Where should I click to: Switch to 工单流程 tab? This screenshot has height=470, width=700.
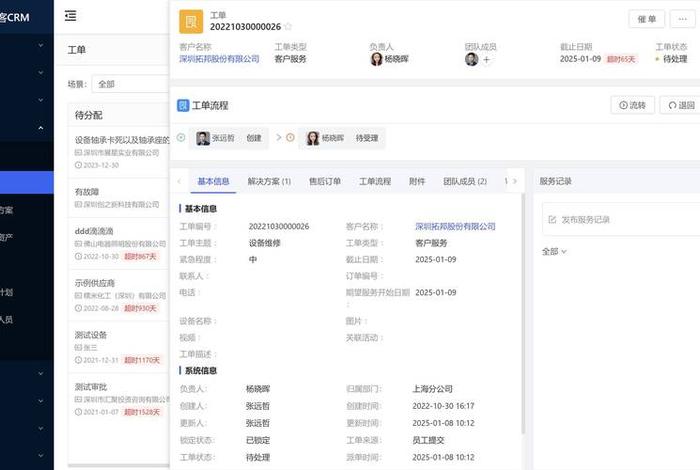(375, 181)
